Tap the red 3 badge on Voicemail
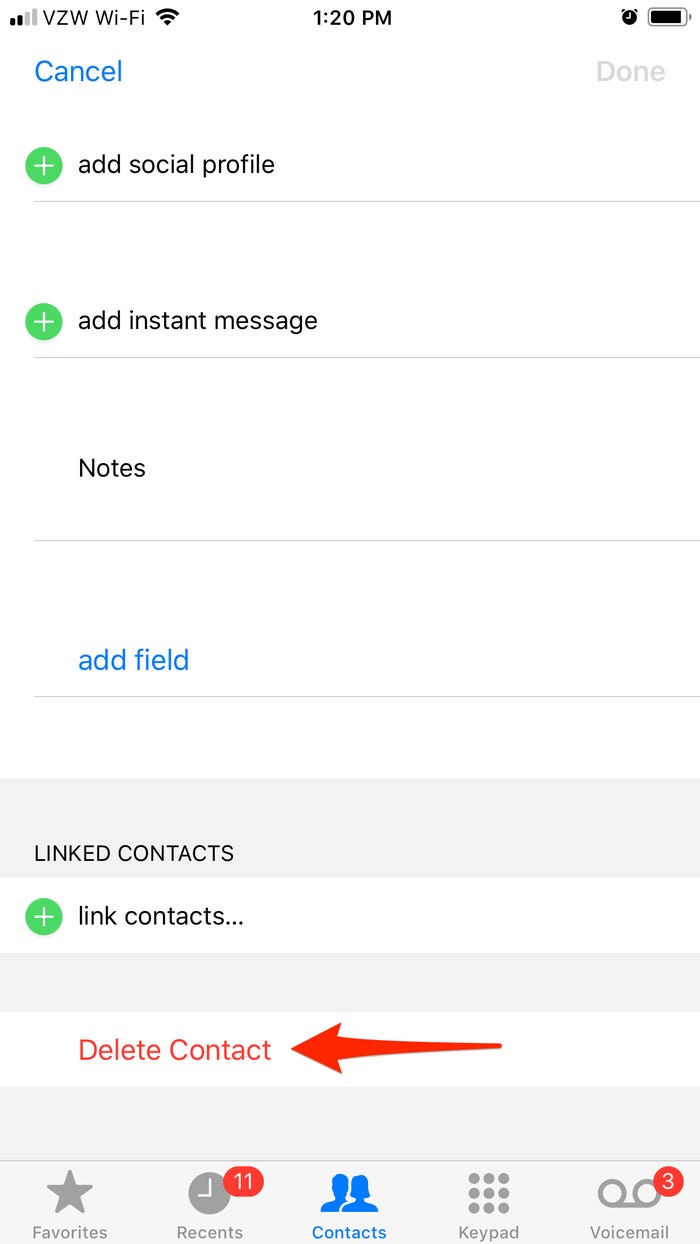The height and width of the screenshot is (1244, 700). coord(670,1182)
